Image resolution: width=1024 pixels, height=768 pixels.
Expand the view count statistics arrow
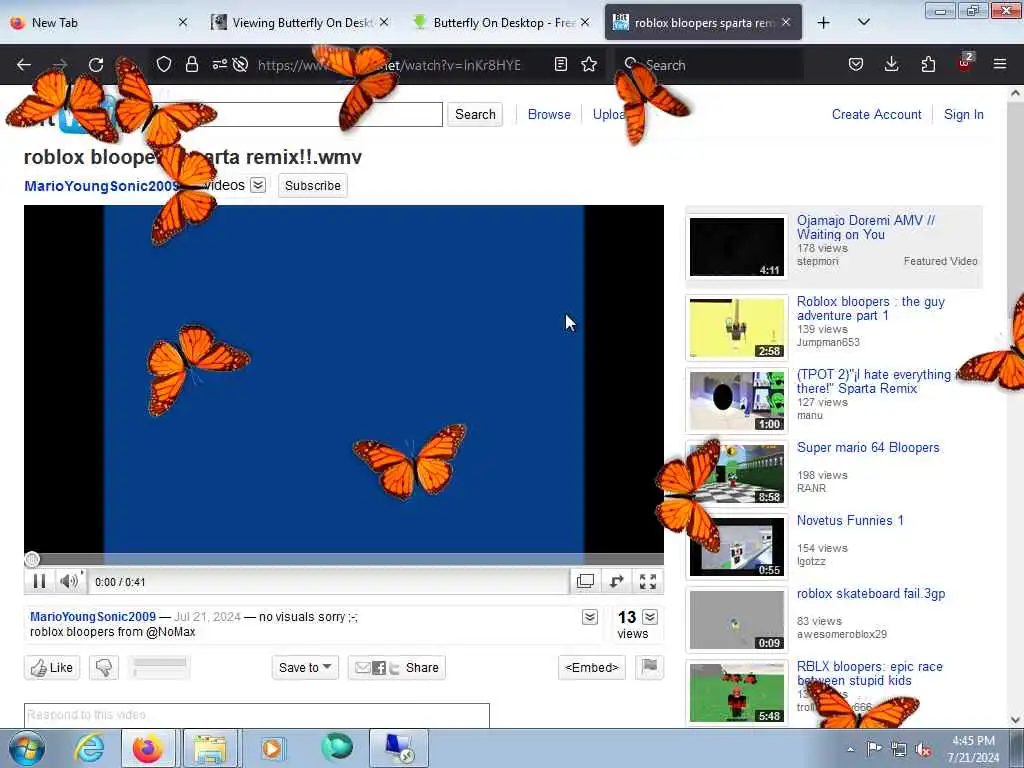click(650, 617)
